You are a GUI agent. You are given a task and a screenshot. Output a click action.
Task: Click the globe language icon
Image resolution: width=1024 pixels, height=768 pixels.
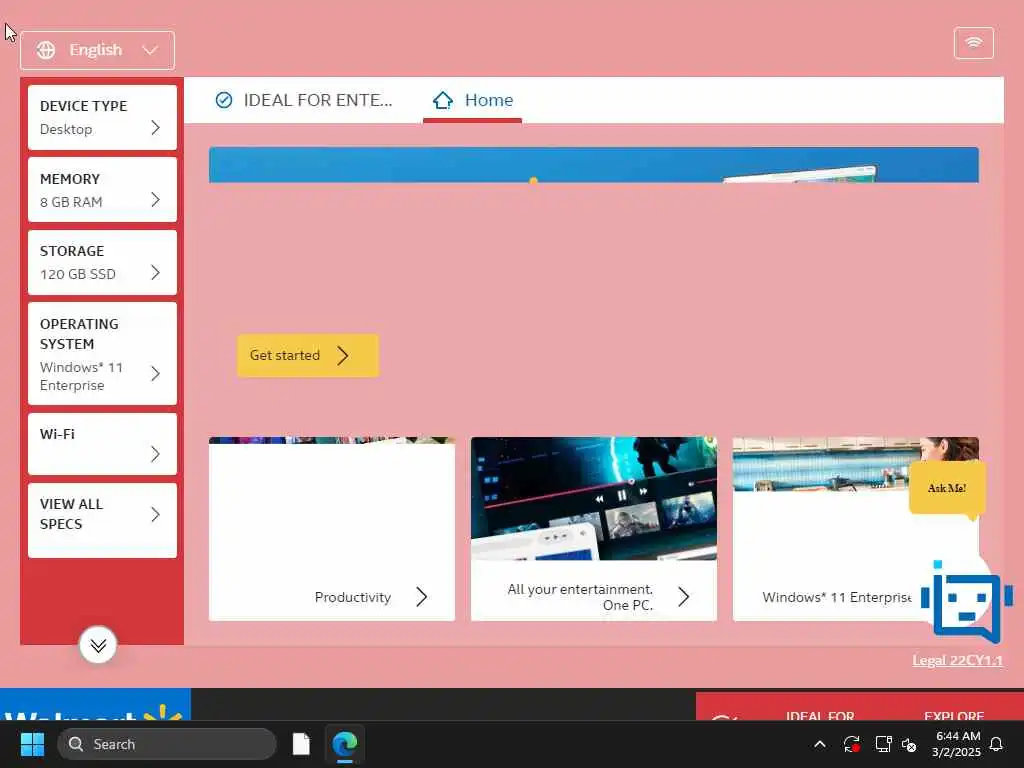(46, 50)
